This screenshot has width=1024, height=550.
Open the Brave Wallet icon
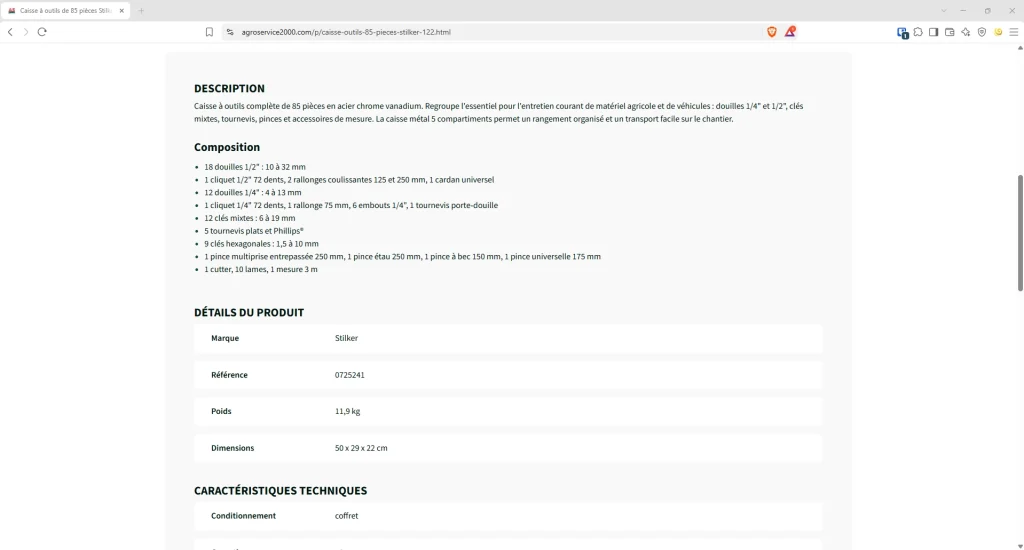coord(950,32)
